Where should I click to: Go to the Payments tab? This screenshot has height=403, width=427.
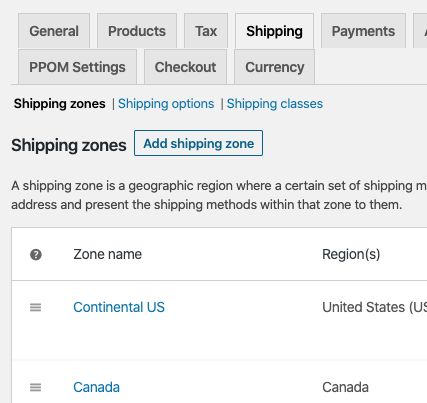click(x=363, y=31)
